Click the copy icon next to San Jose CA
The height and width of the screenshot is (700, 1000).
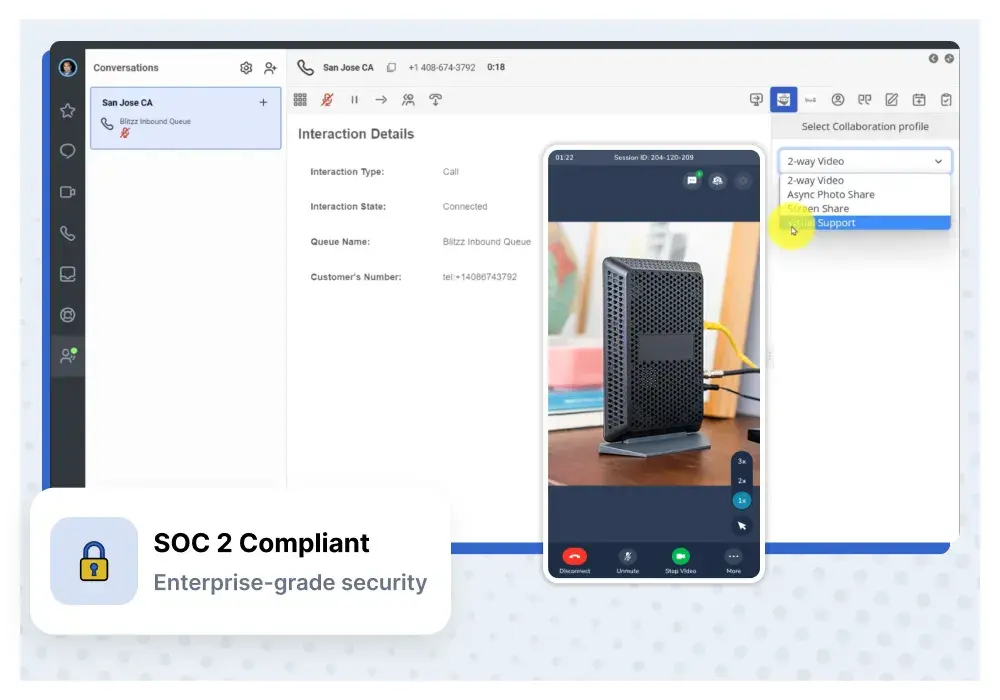click(391, 67)
